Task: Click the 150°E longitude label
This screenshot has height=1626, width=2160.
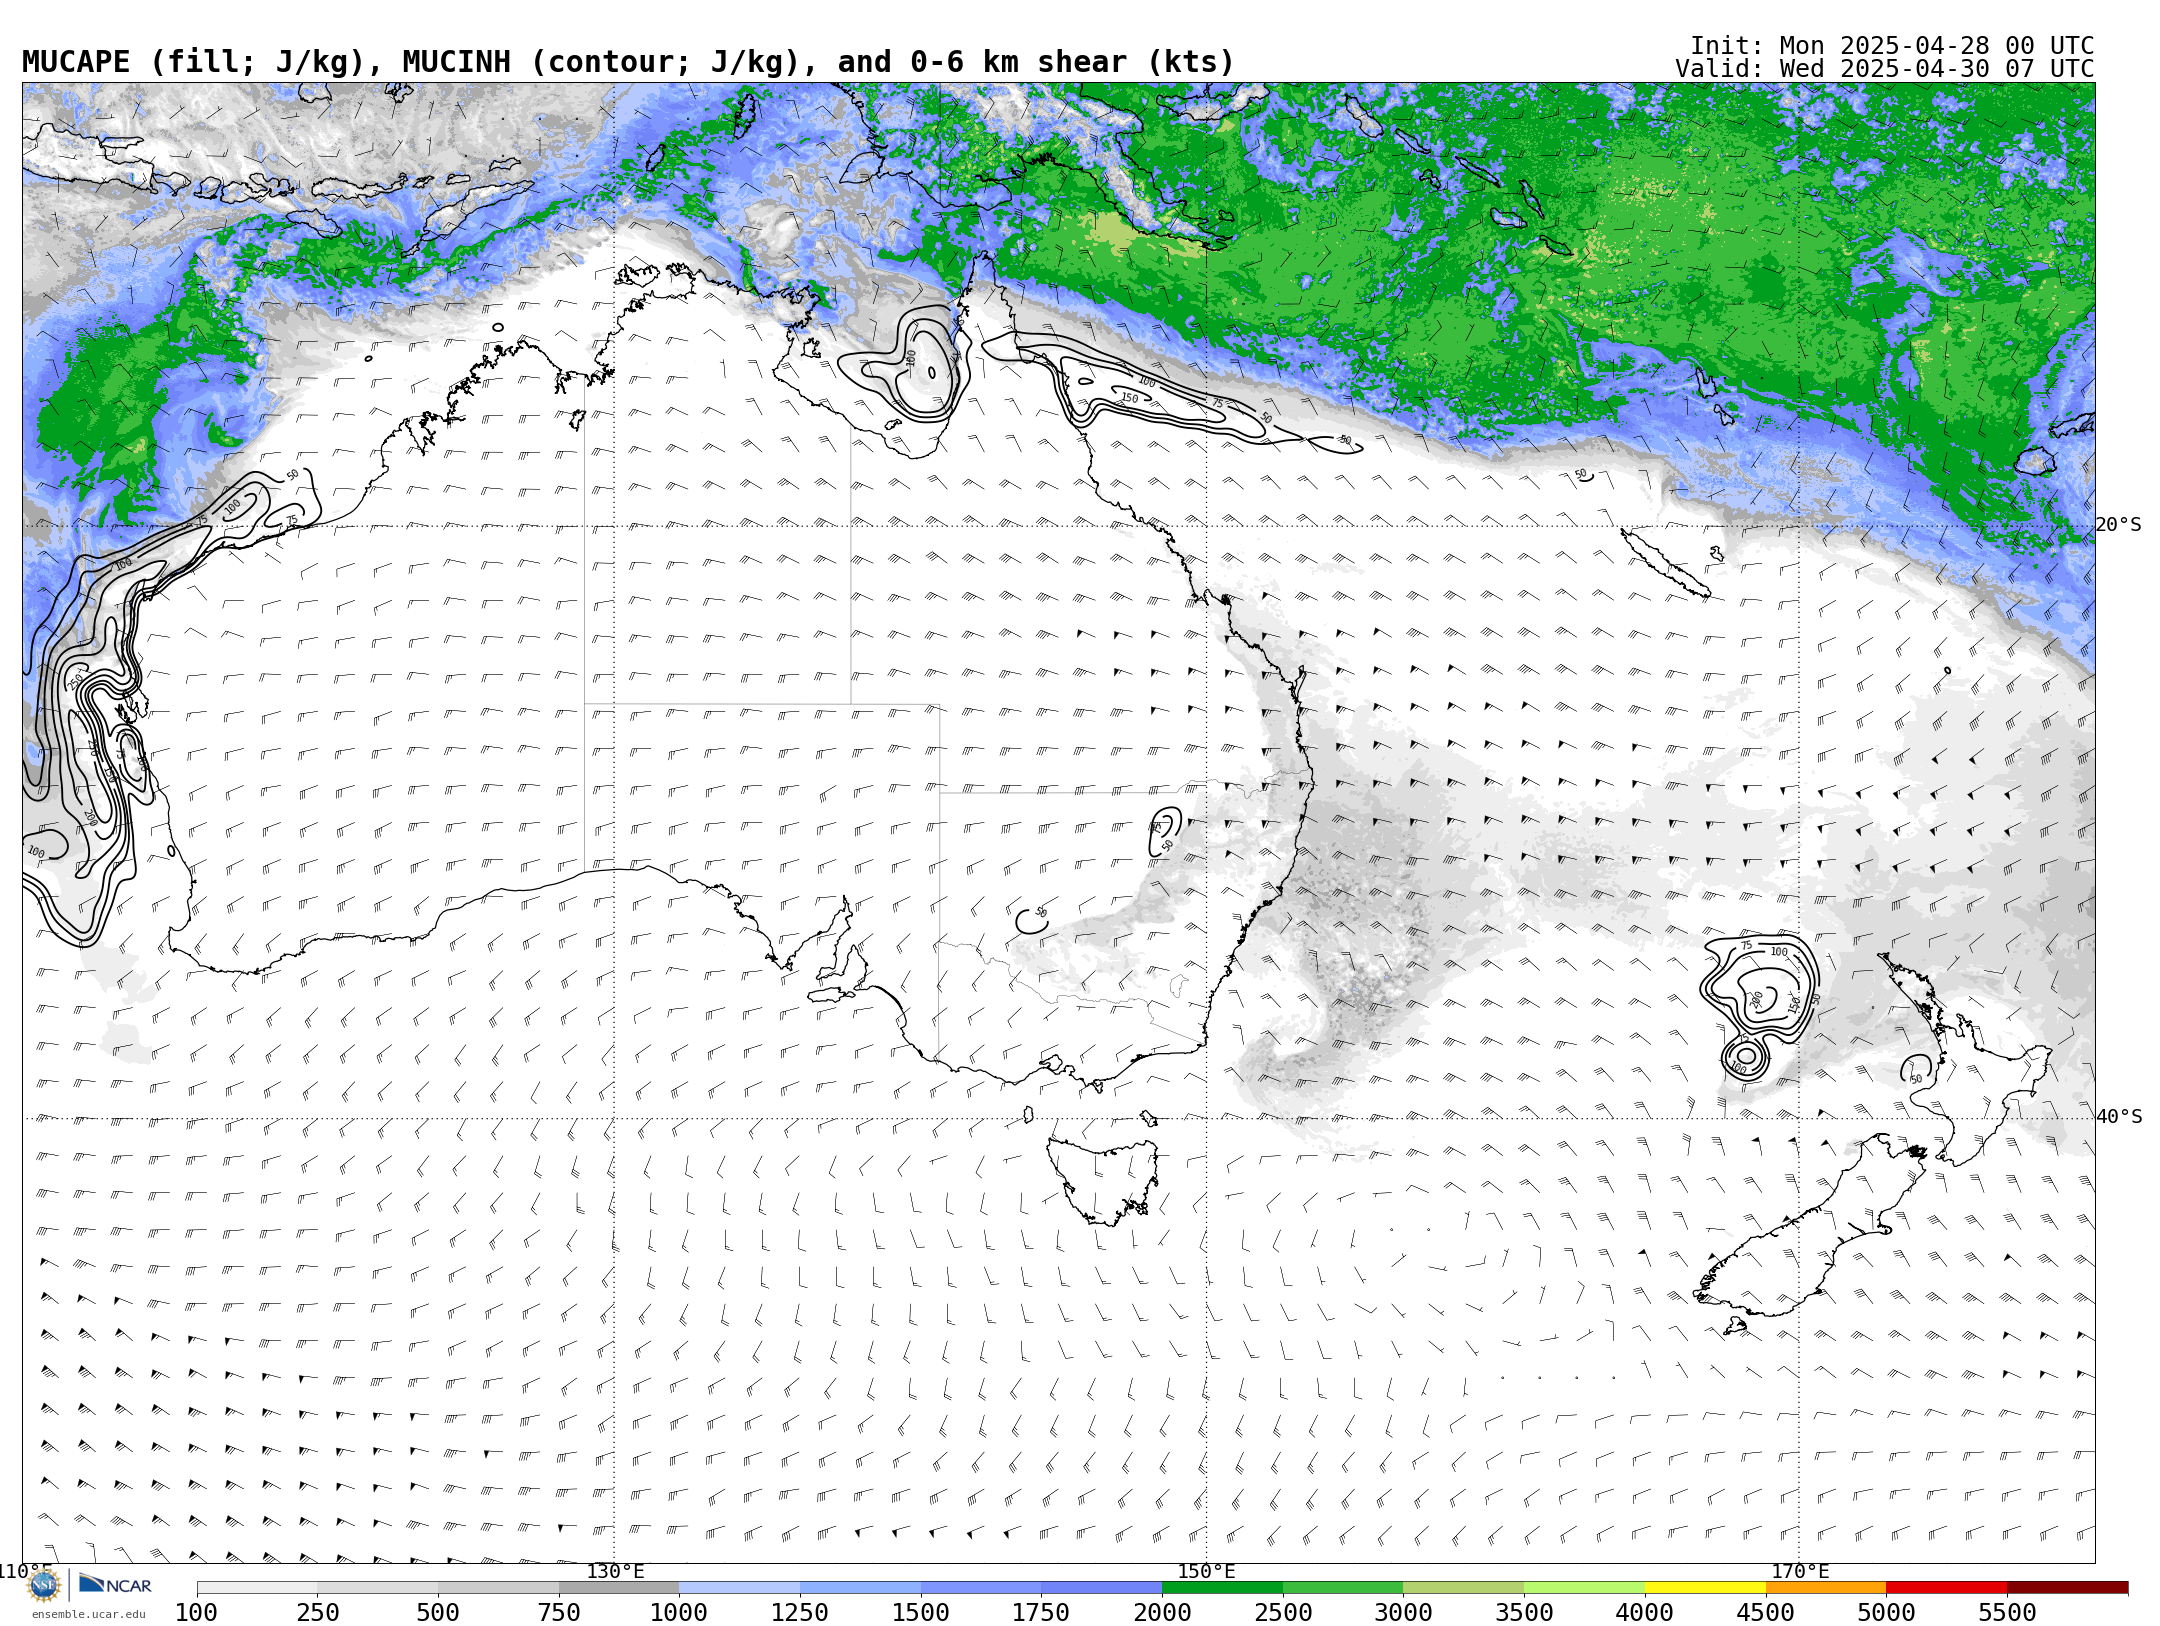Action: (1207, 1571)
